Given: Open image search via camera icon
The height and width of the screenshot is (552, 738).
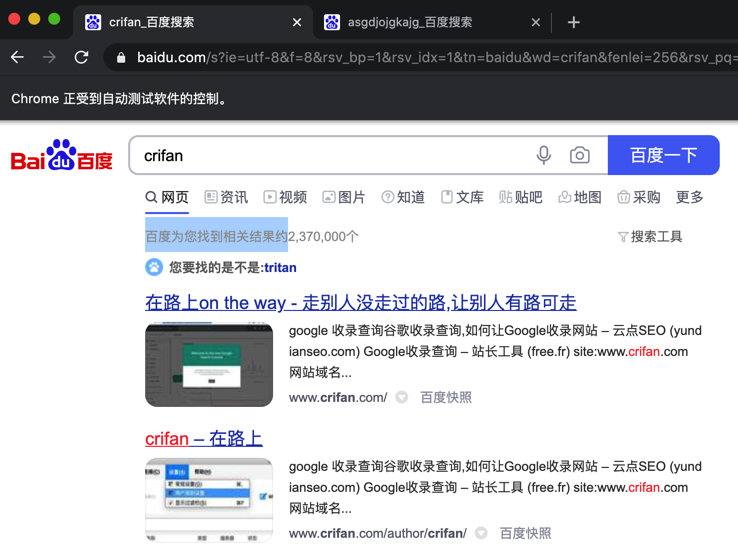Looking at the screenshot, I should click(x=579, y=155).
